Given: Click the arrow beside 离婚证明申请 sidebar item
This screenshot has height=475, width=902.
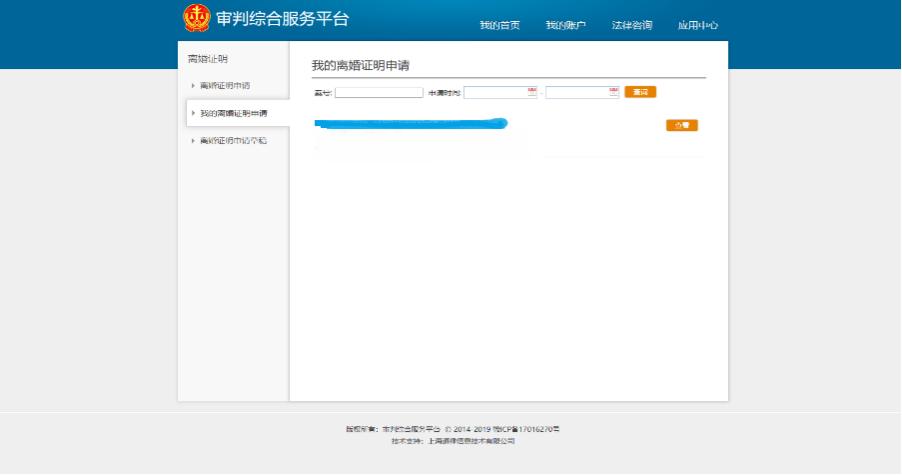Looking at the screenshot, I should [193, 86].
